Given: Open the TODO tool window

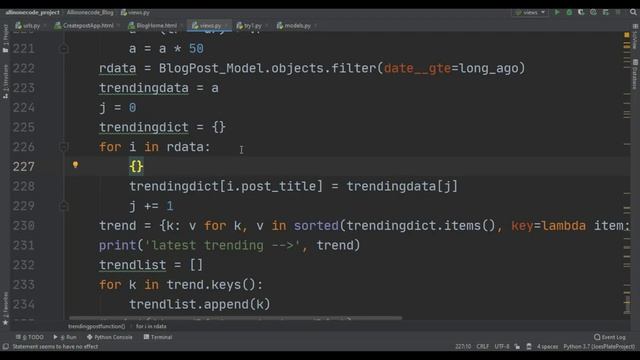Looking at the screenshot, I should [29, 337].
